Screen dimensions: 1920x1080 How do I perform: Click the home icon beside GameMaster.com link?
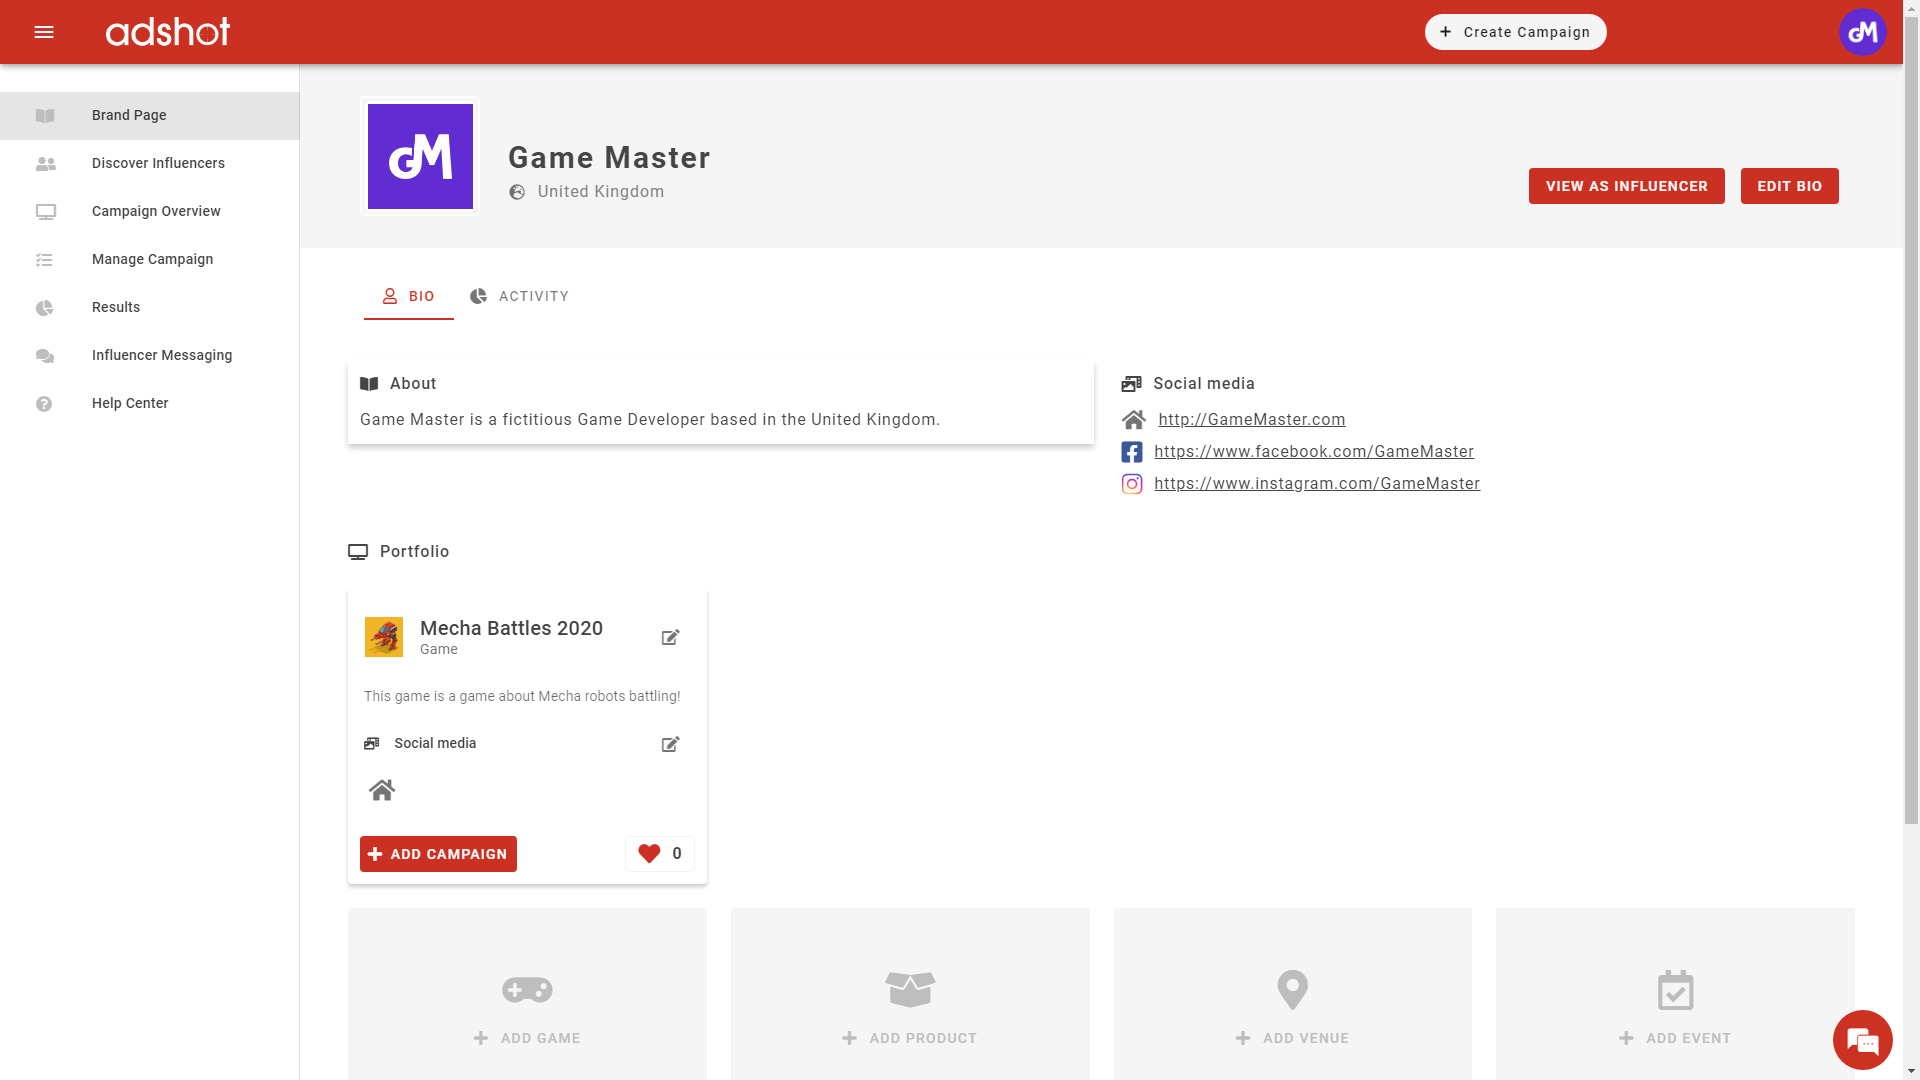(1133, 420)
